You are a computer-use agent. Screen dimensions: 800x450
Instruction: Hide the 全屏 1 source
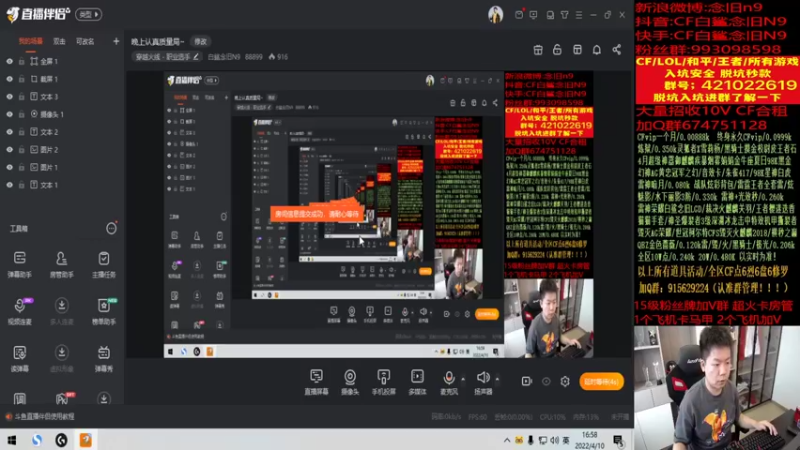9,61
